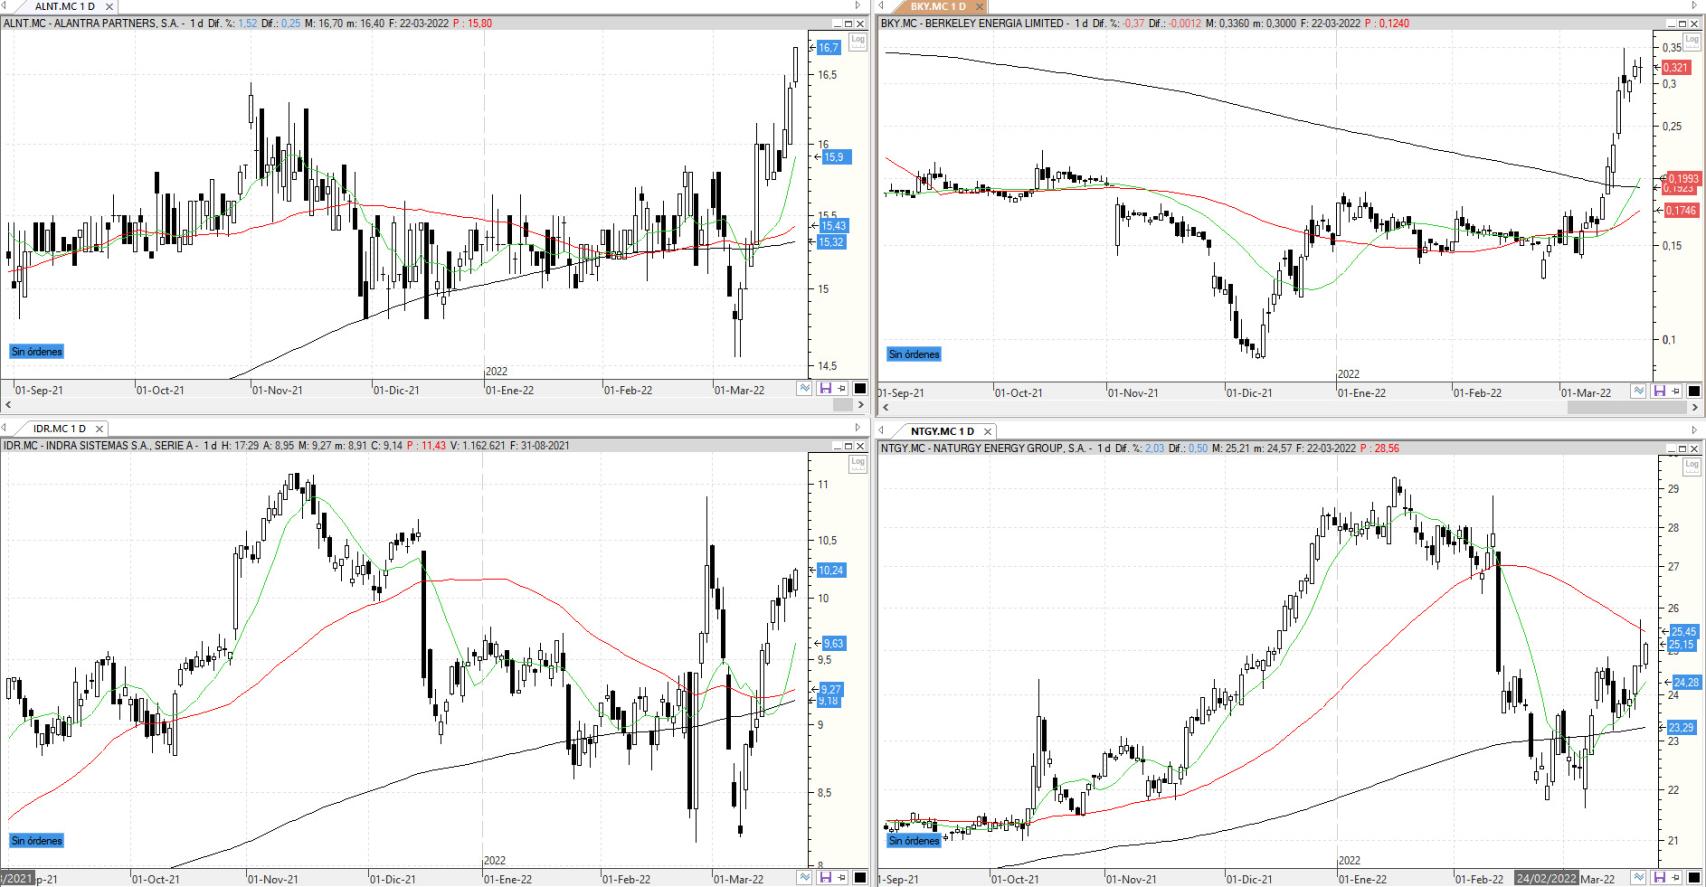Screen dimensions: 1706x887
Task: Click Sin órdenes label on BKY.MC chart
Action: pos(914,354)
